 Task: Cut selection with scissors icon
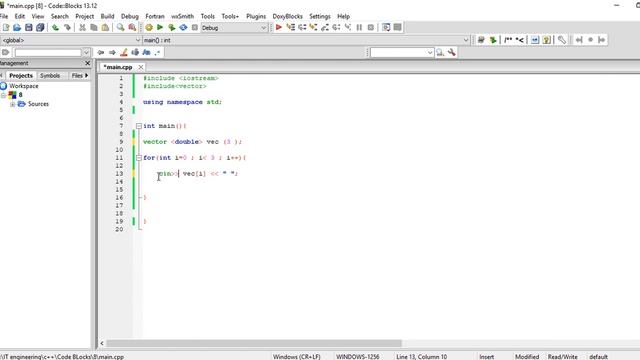point(82,27)
